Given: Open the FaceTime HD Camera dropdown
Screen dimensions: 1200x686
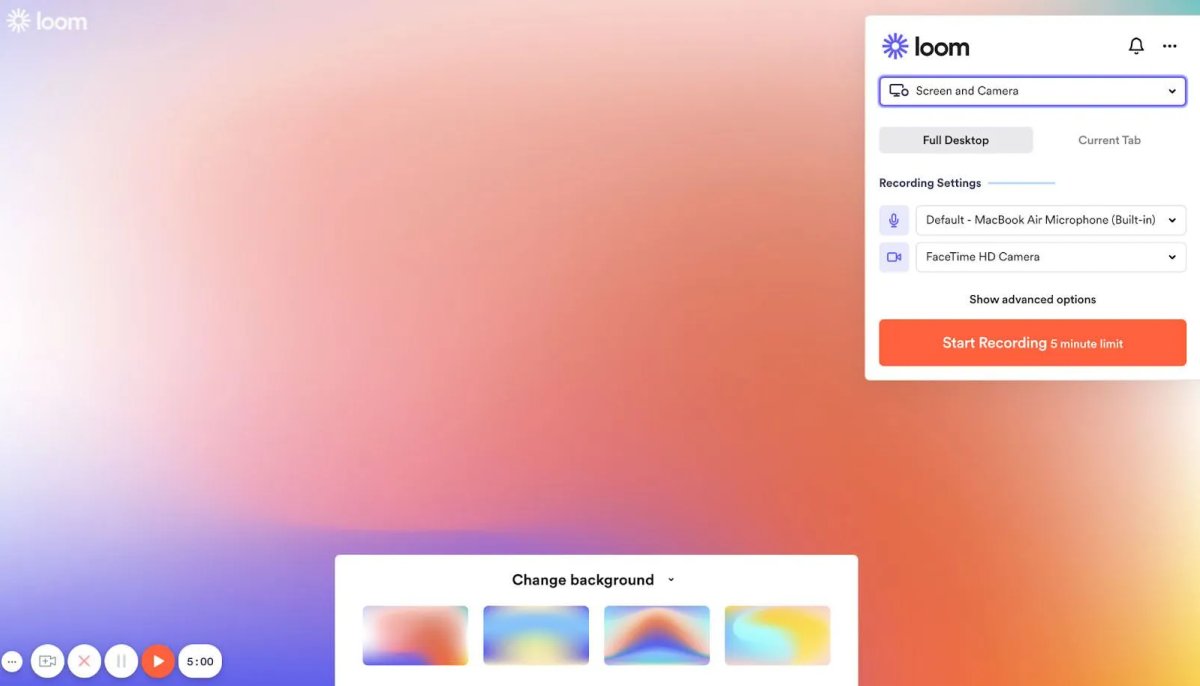Looking at the screenshot, I should tap(1051, 257).
